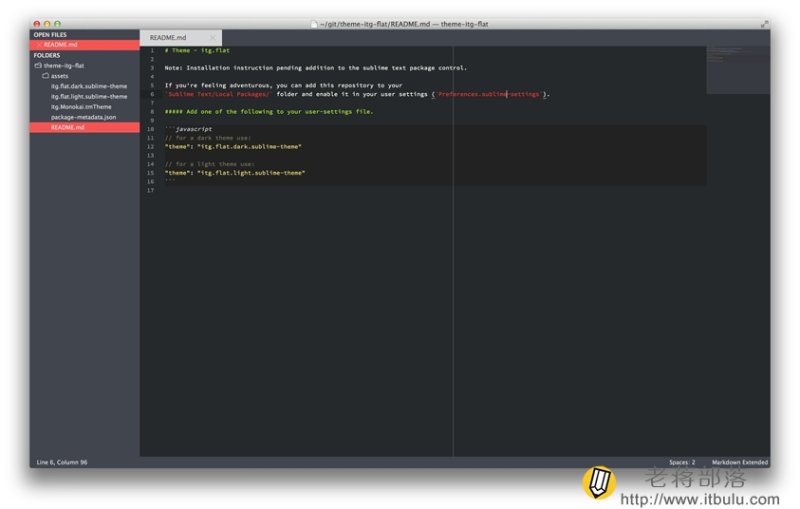
Task: Close README.md in the Open Files list
Action: pyautogui.click(x=39, y=45)
